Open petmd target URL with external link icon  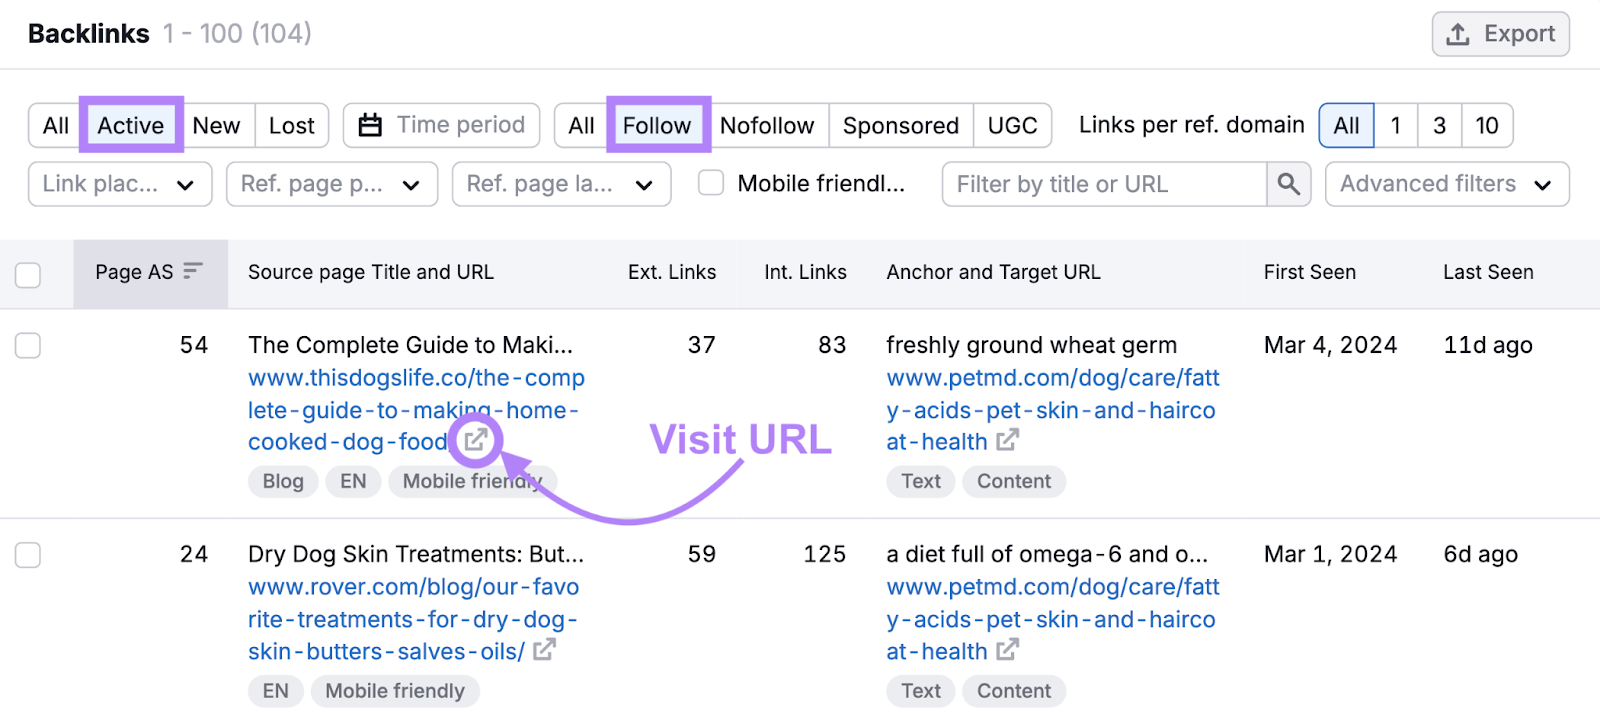point(1009,441)
